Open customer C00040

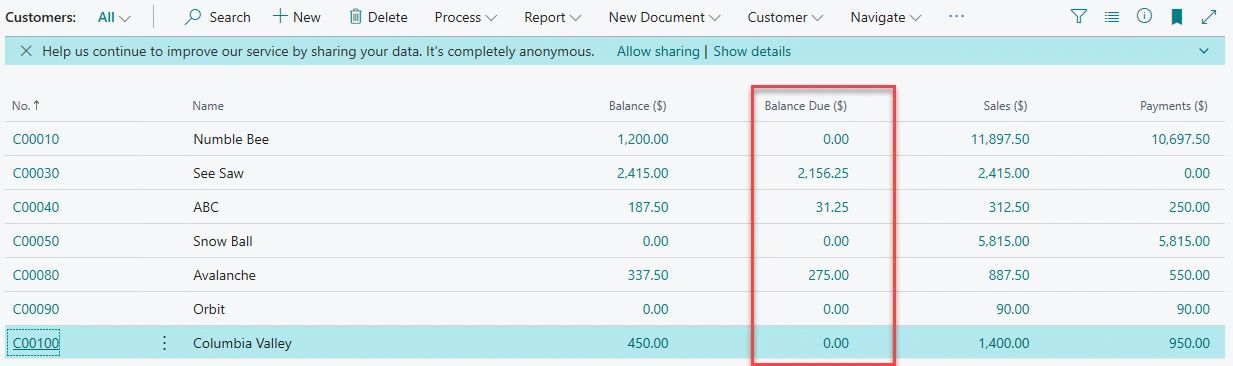tap(36, 207)
